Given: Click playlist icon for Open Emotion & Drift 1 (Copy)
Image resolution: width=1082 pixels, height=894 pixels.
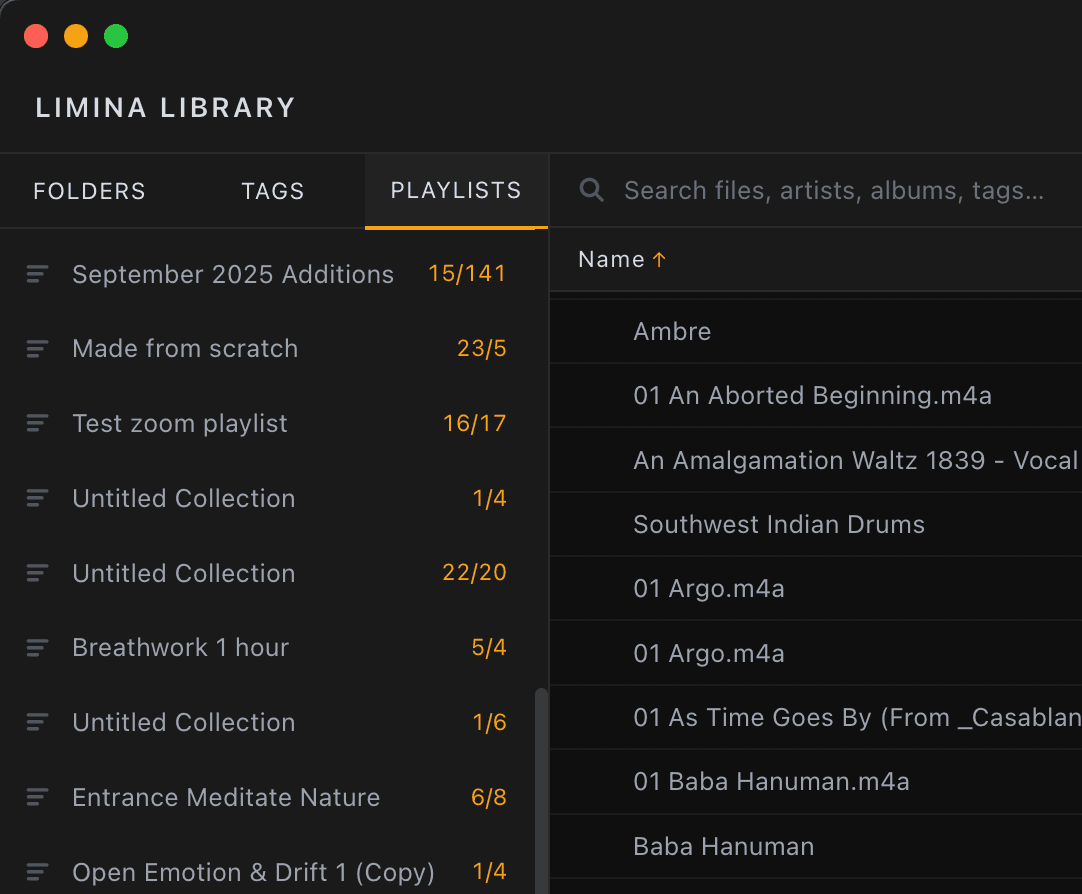Looking at the screenshot, I should pos(37,872).
